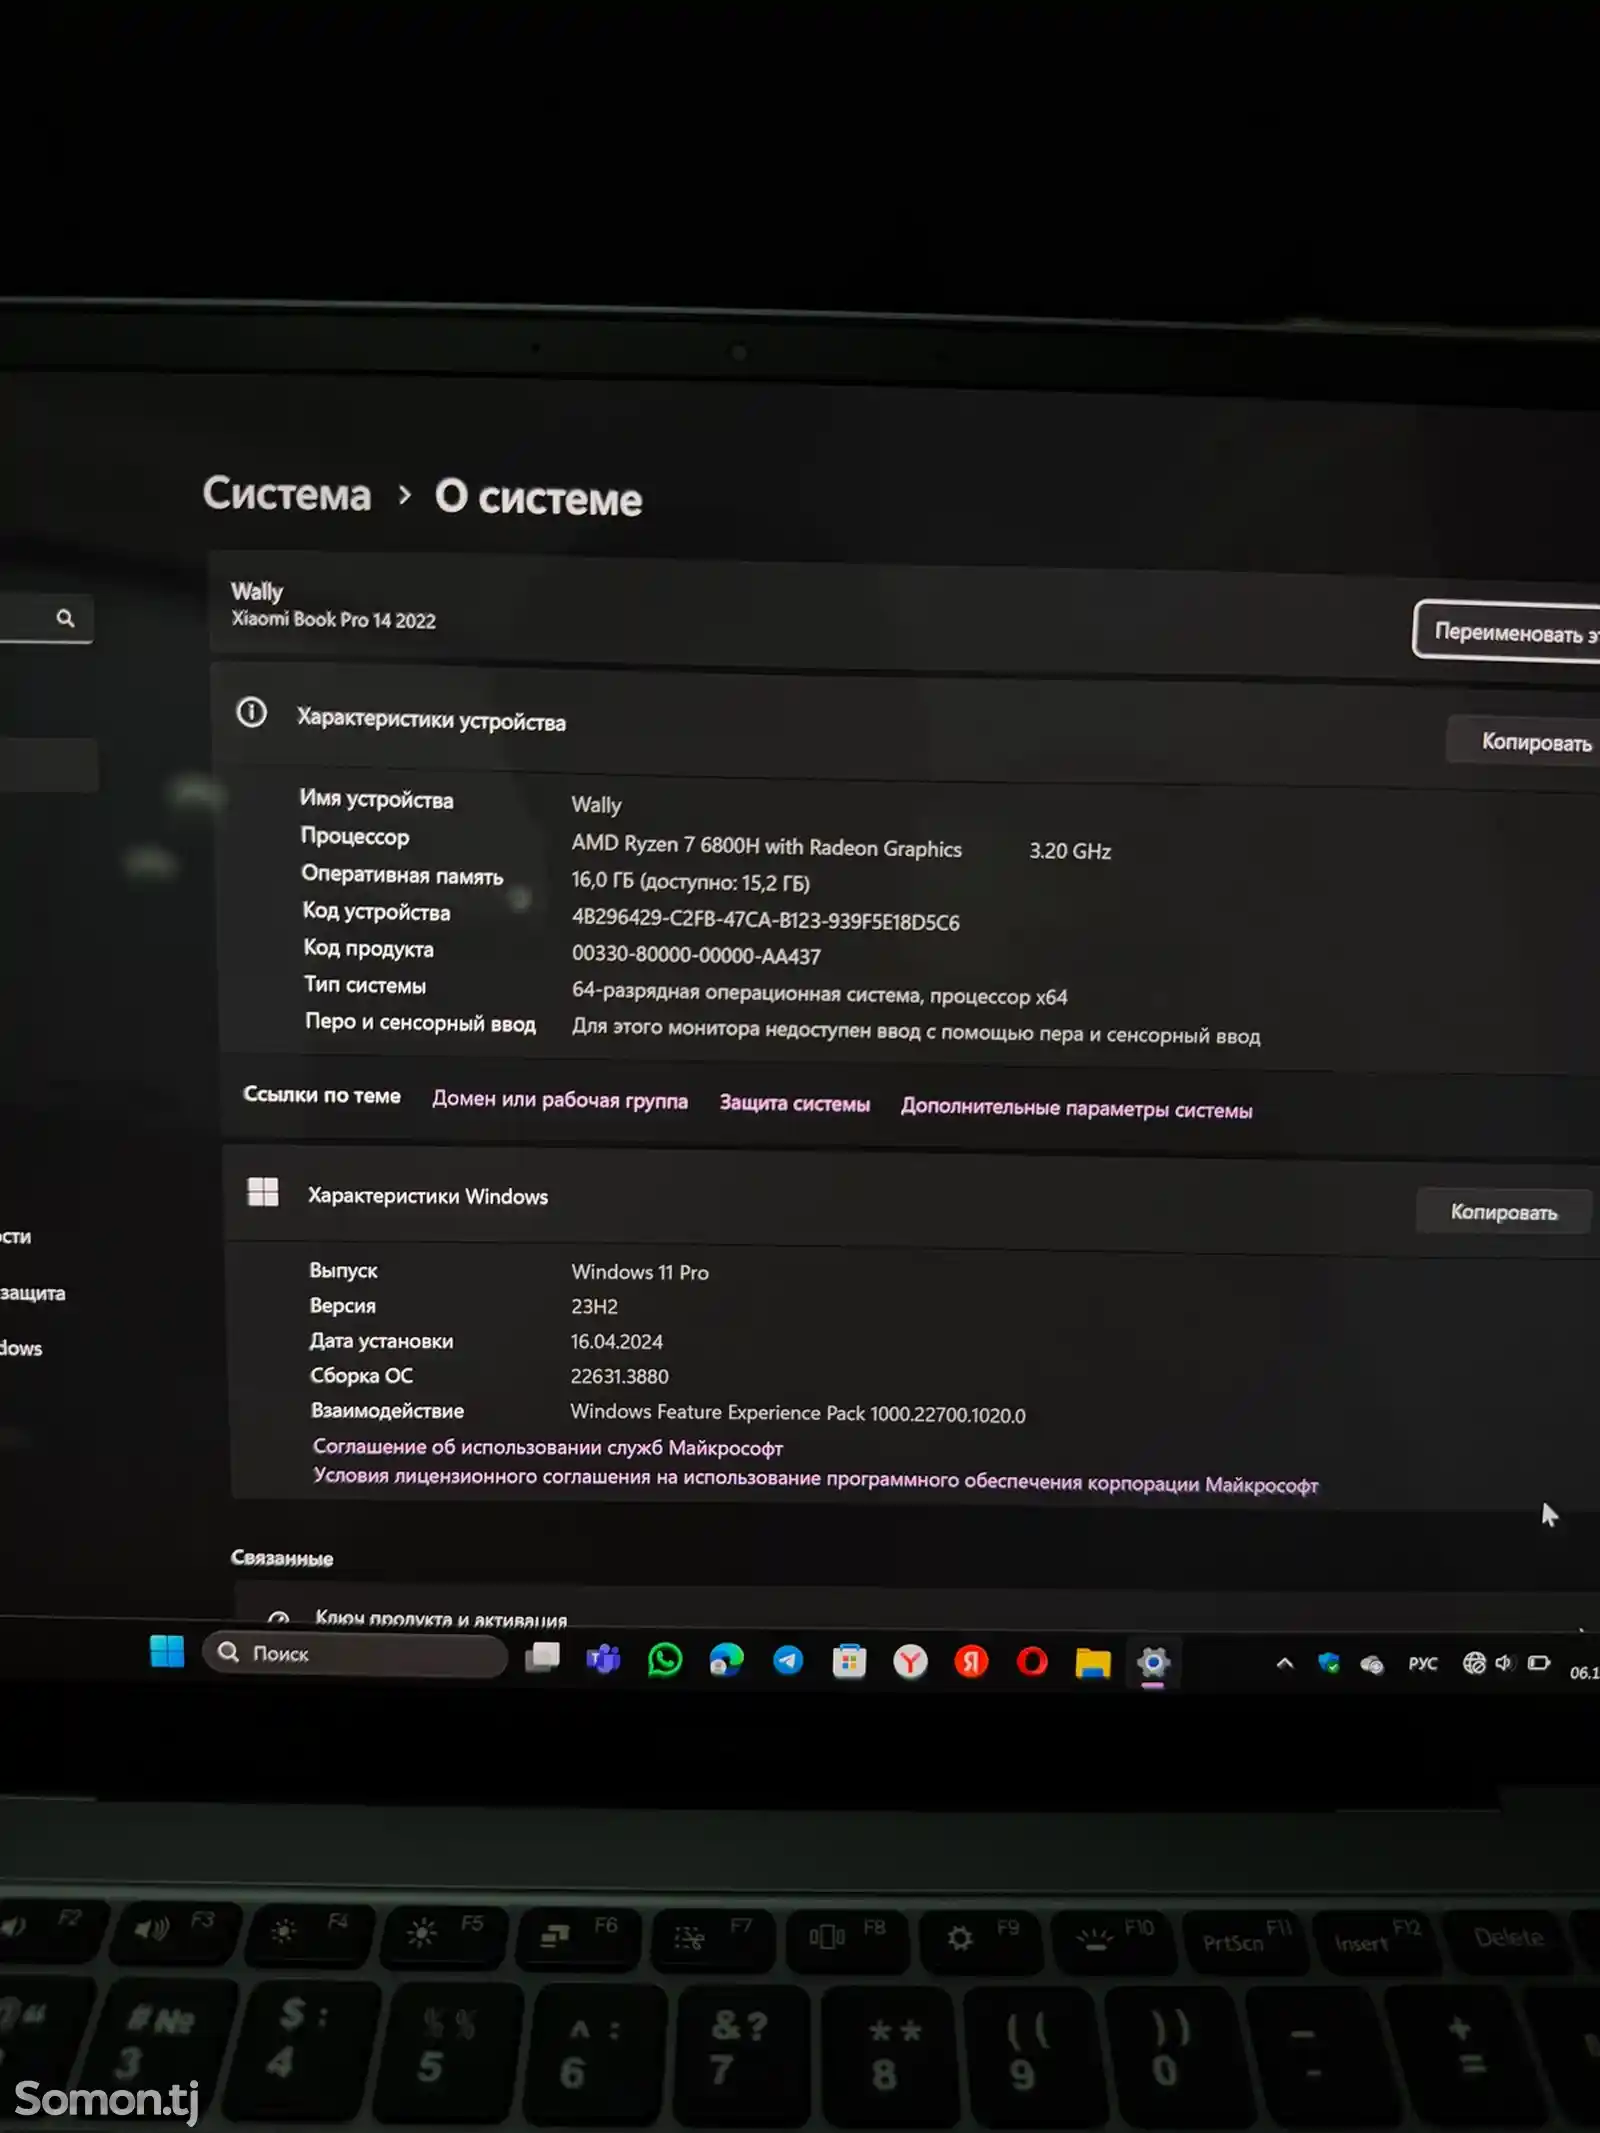1600x2133 pixels.
Task: Switch input language РУС indicator
Action: click(1423, 1664)
